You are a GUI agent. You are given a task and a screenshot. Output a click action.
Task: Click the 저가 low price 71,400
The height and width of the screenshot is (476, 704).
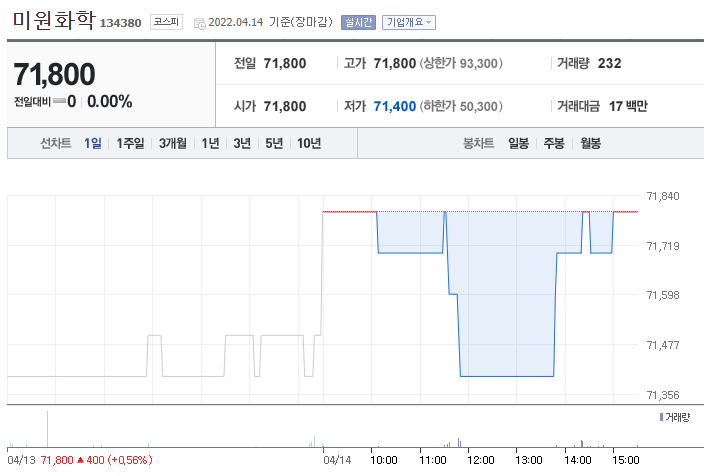(395, 106)
